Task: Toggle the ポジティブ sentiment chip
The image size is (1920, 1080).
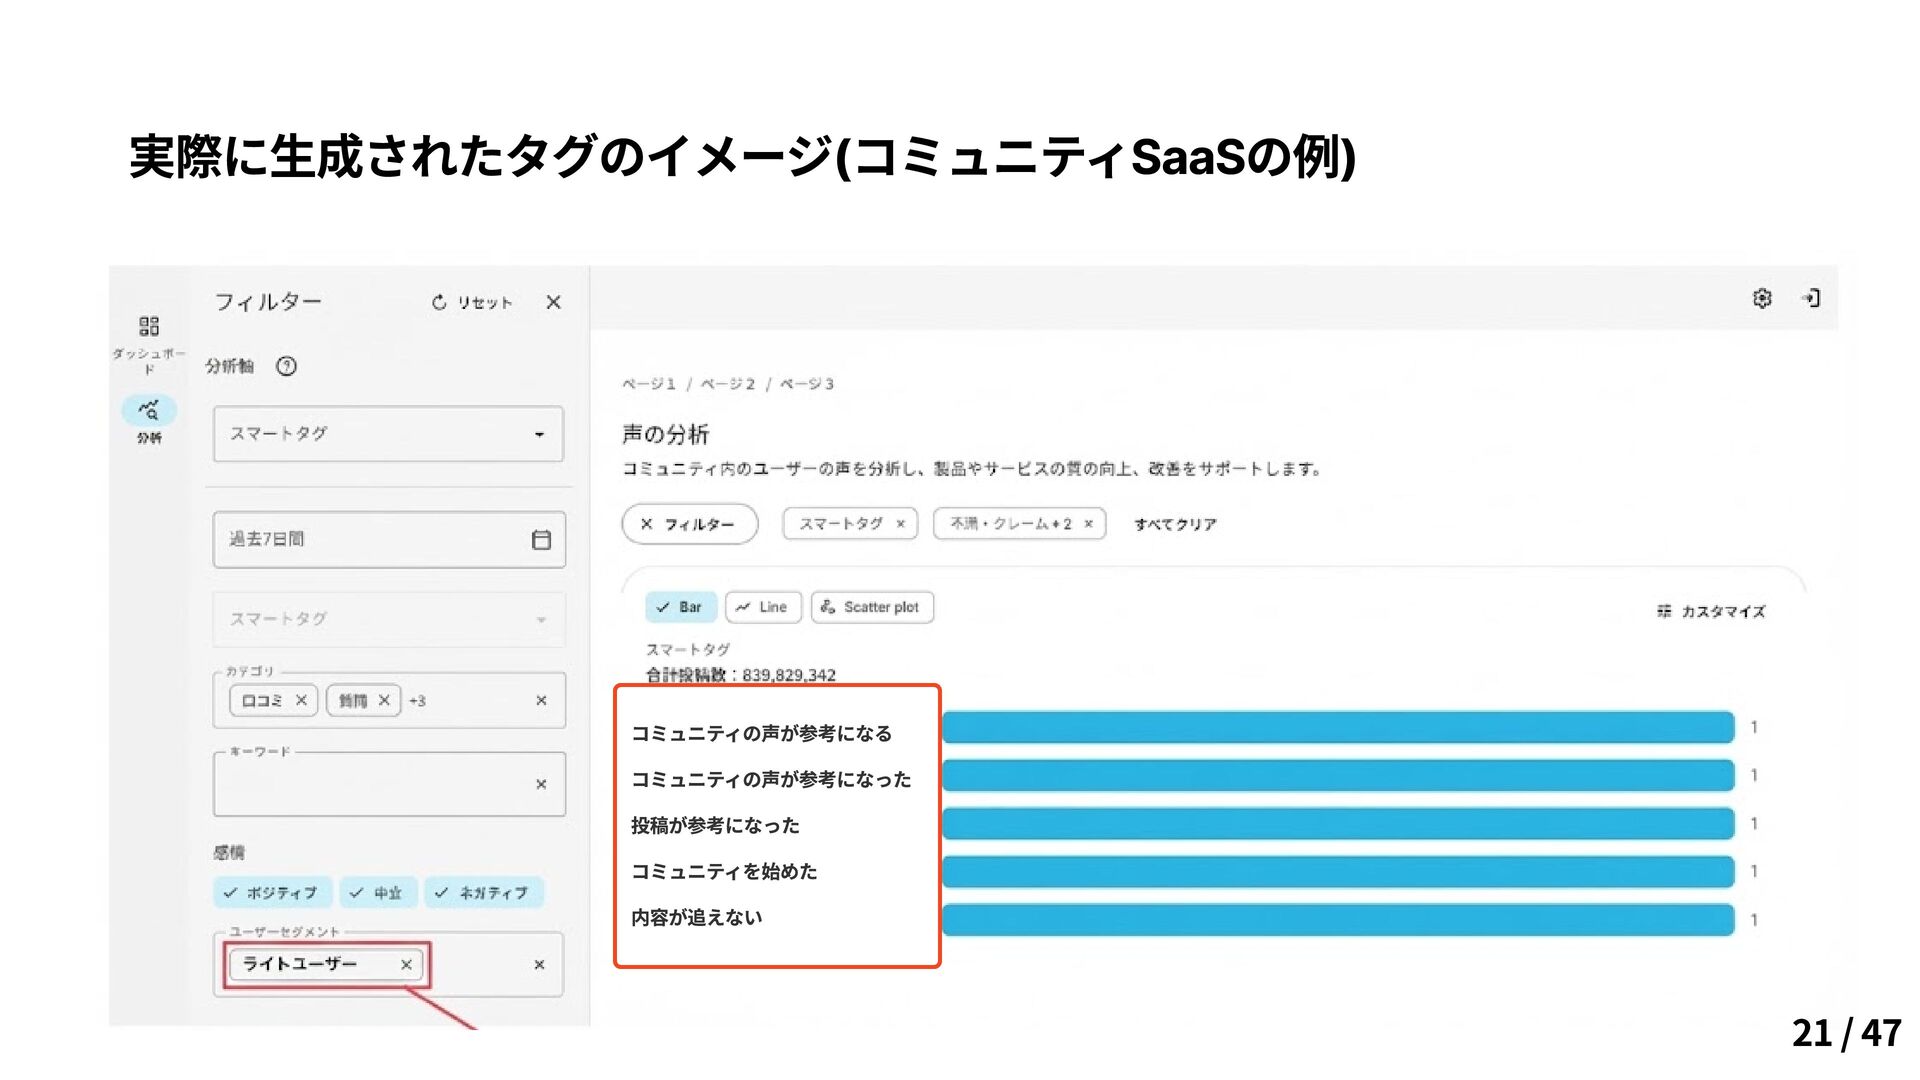Action: [271, 893]
